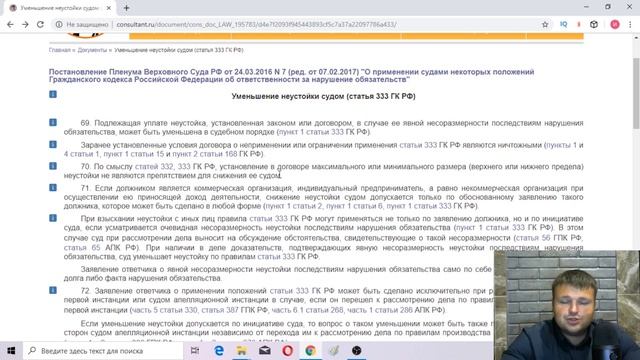The height and width of the screenshot is (360, 640).
Task: Open "часть 6.1 статьи 268" link
Action: click(x=308, y=310)
